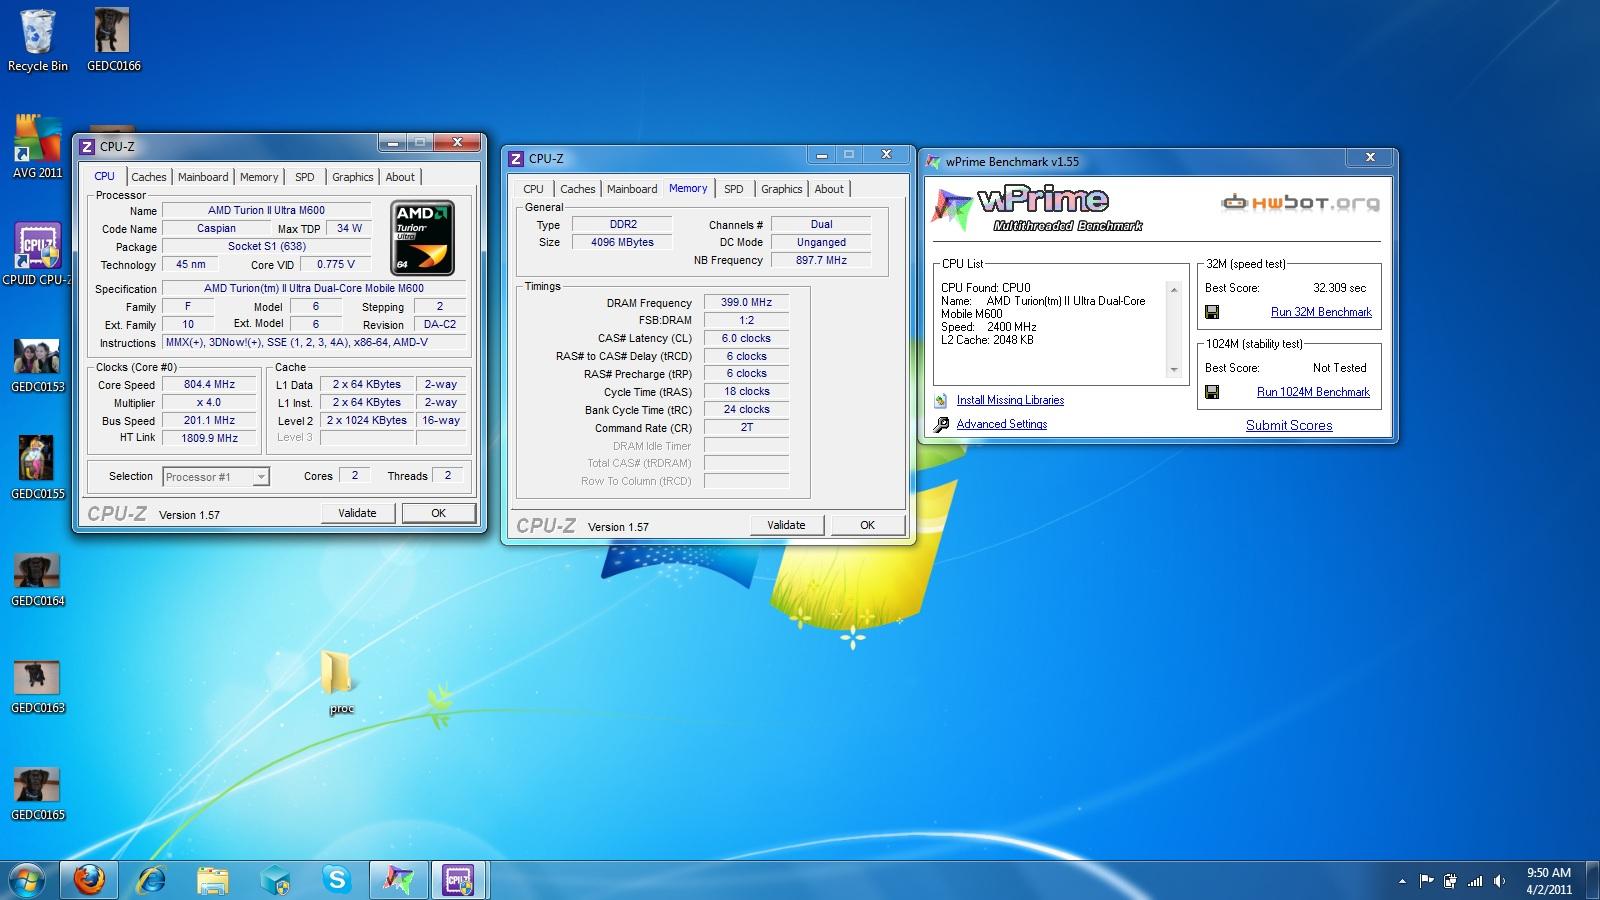Screen dimensions: 1600x900
Task: Show hidden tray icons arrow
Action: pos(1402,881)
